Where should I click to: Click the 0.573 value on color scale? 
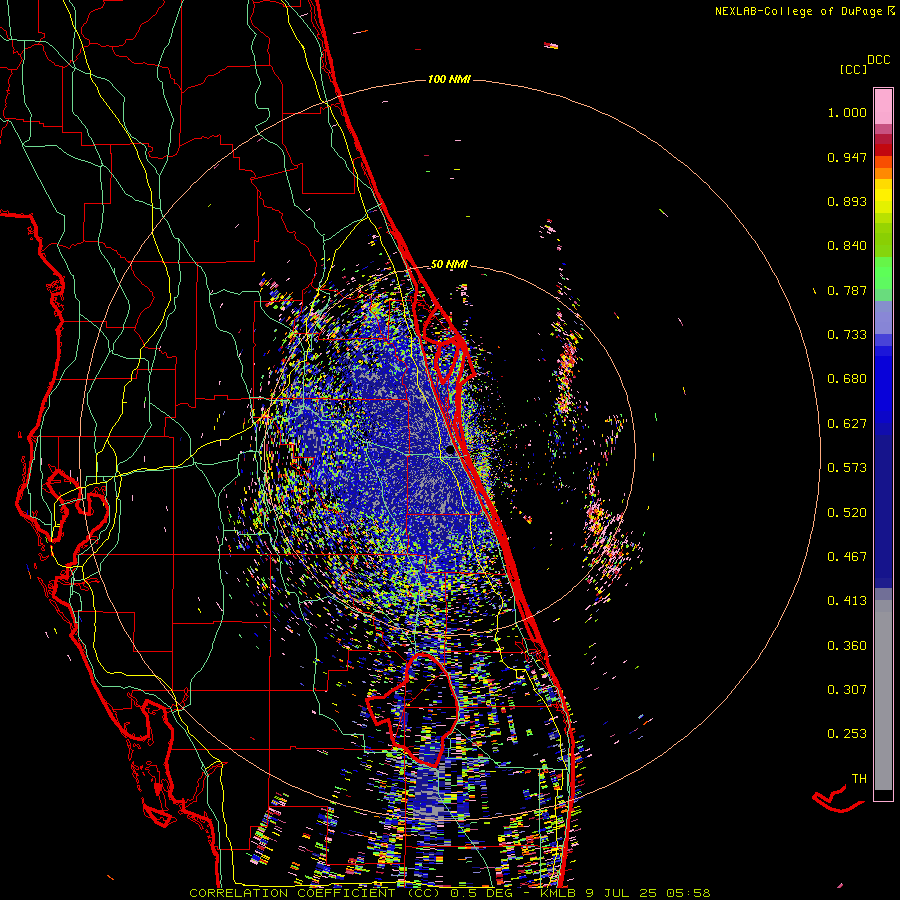(847, 468)
